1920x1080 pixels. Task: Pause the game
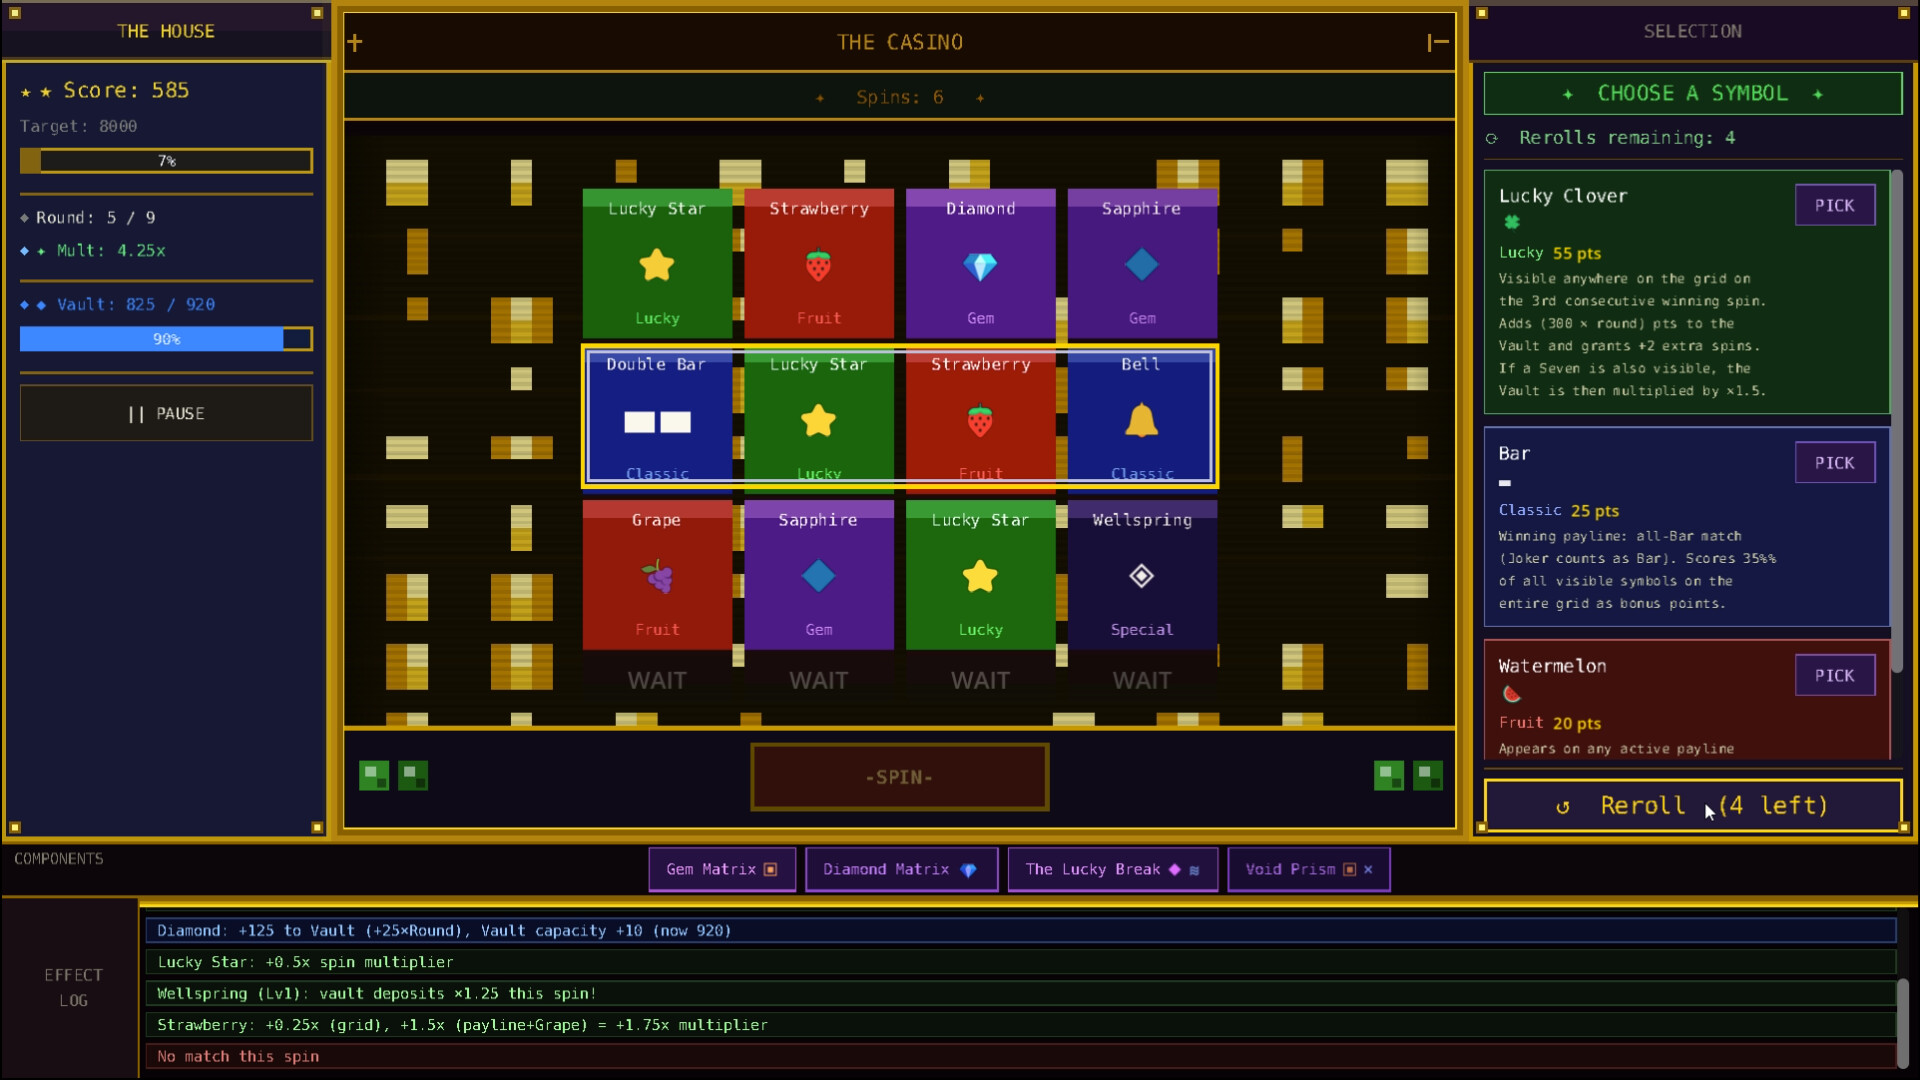(x=166, y=413)
